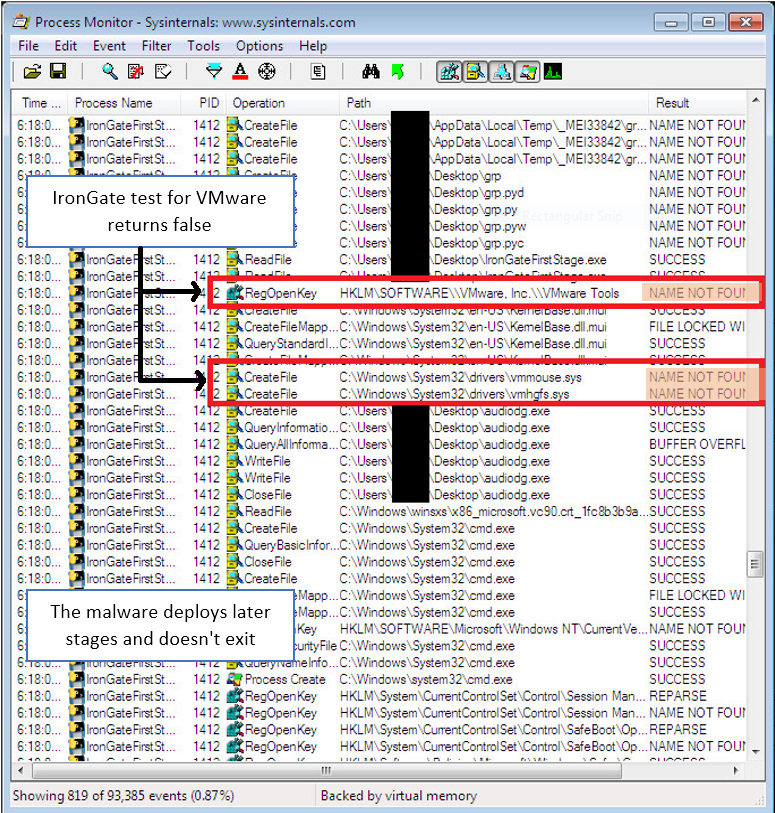The height and width of the screenshot is (813, 775).
Task: Open the Edit menu
Action: pos(66,46)
